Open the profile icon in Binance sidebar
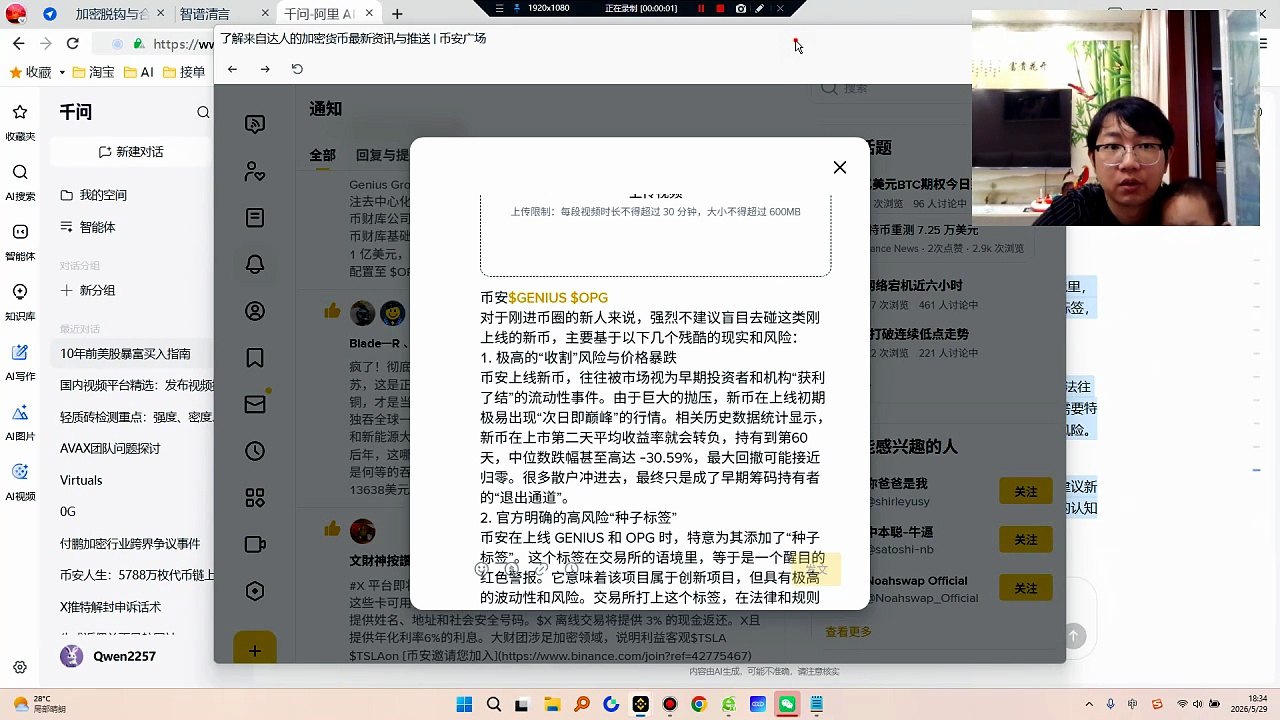This screenshot has height=720, width=1280. (x=255, y=311)
